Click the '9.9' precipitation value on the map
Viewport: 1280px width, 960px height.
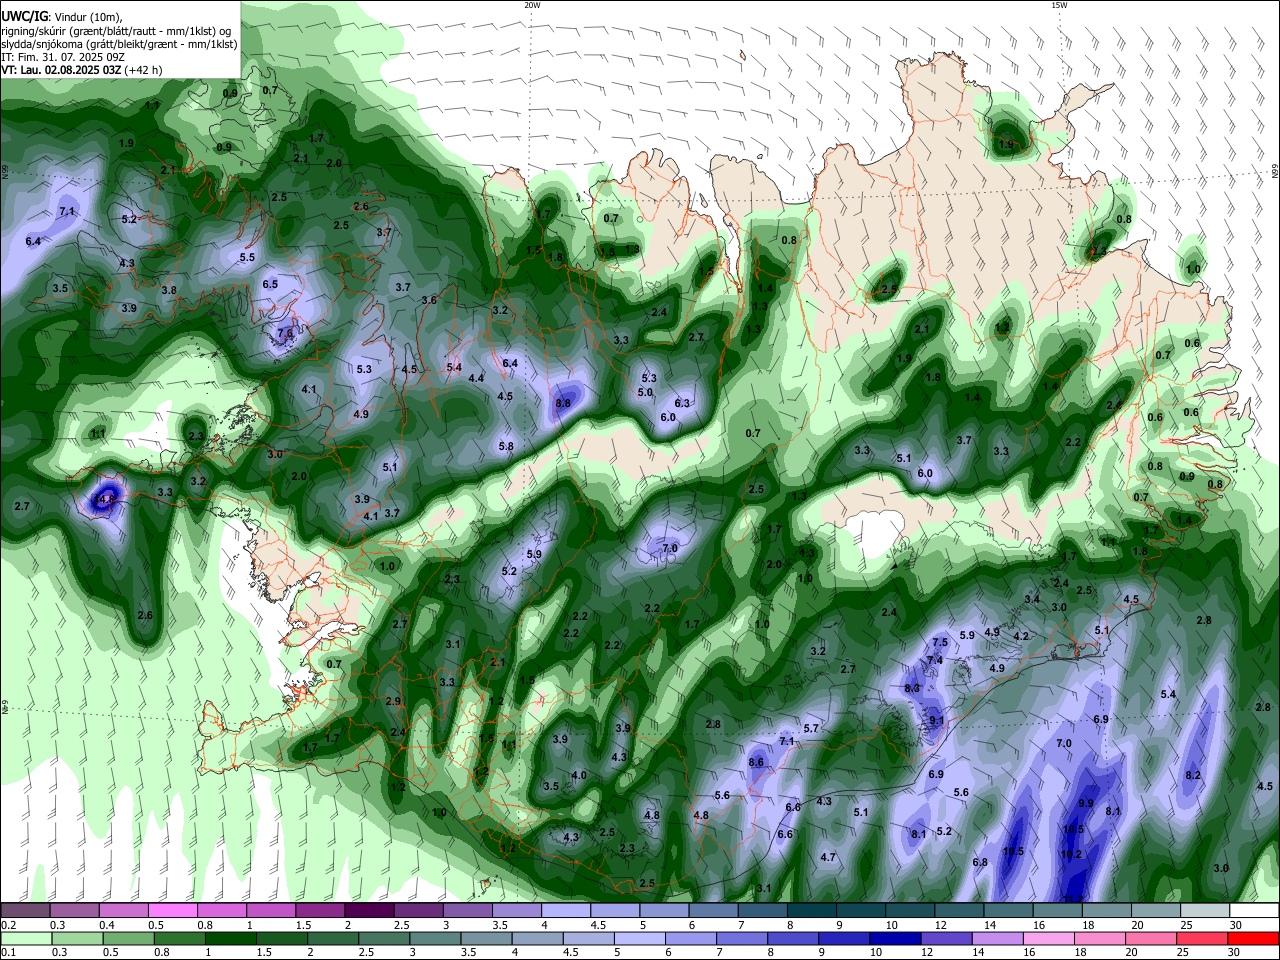pos(1088,804)
